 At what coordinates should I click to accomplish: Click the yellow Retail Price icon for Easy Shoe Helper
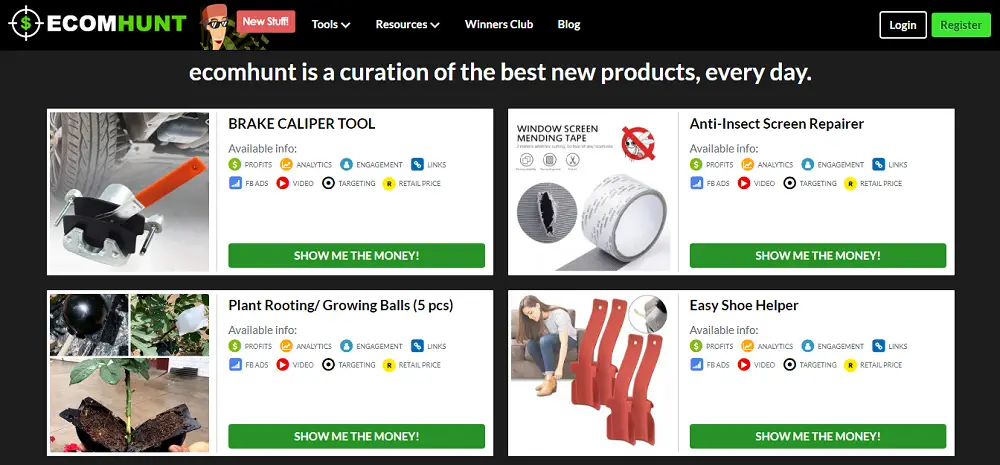pyautogui.click(x=850, y=365)
